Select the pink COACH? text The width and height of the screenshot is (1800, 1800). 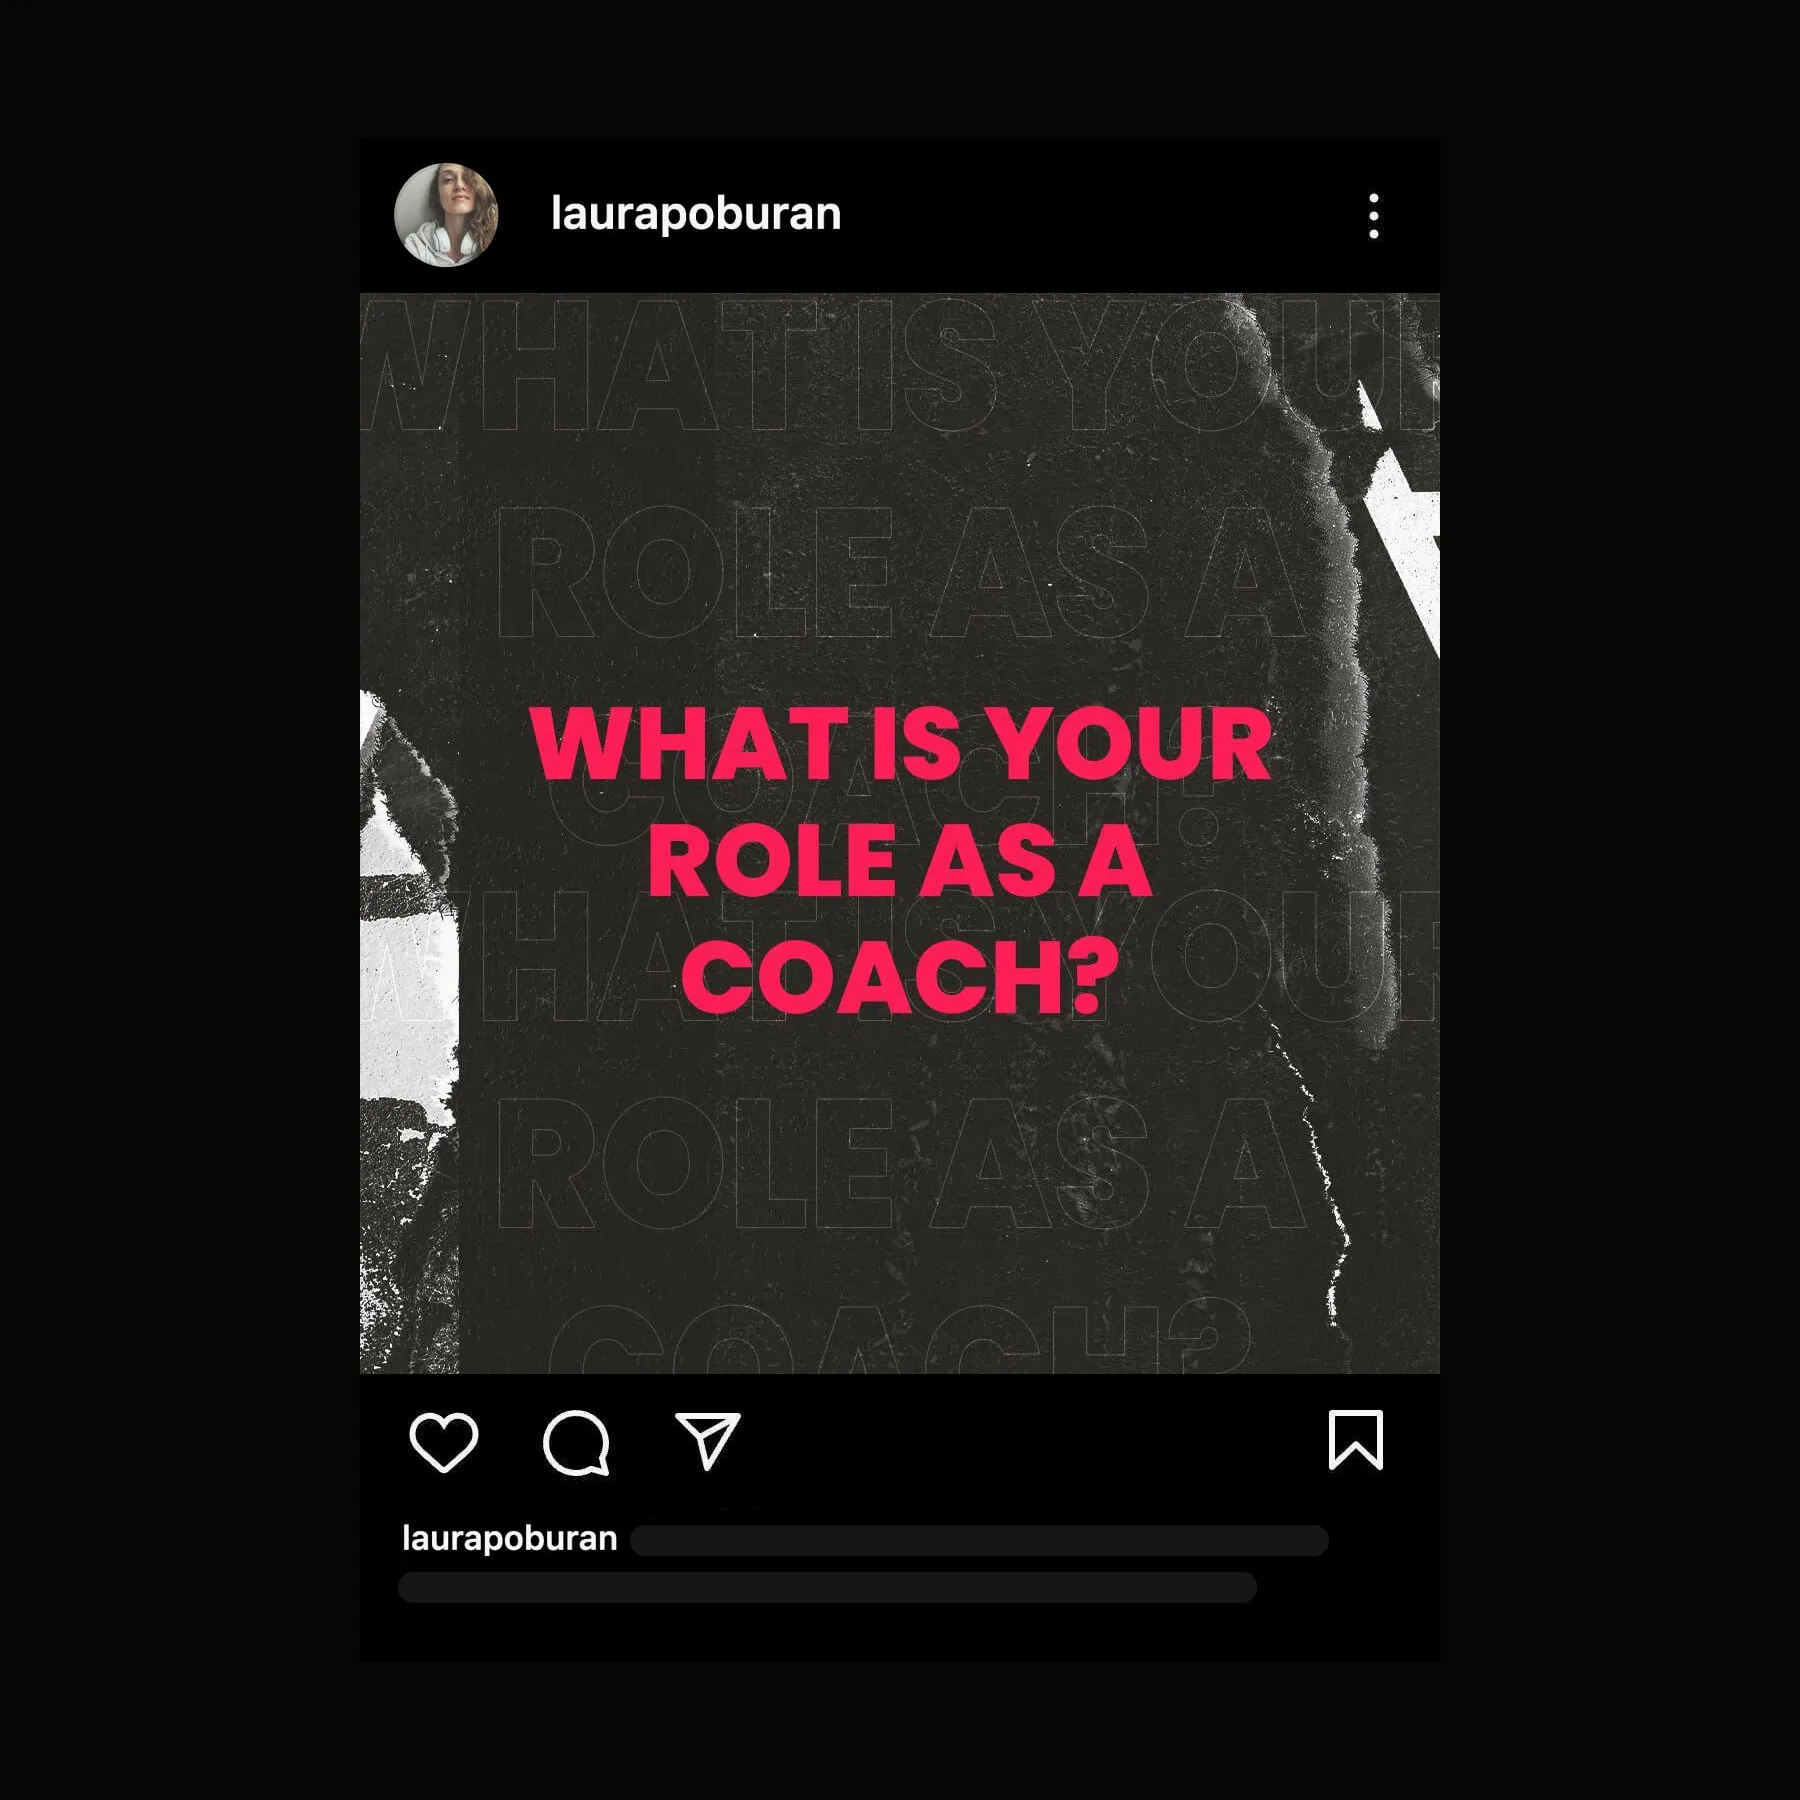[x=900, y=976]
